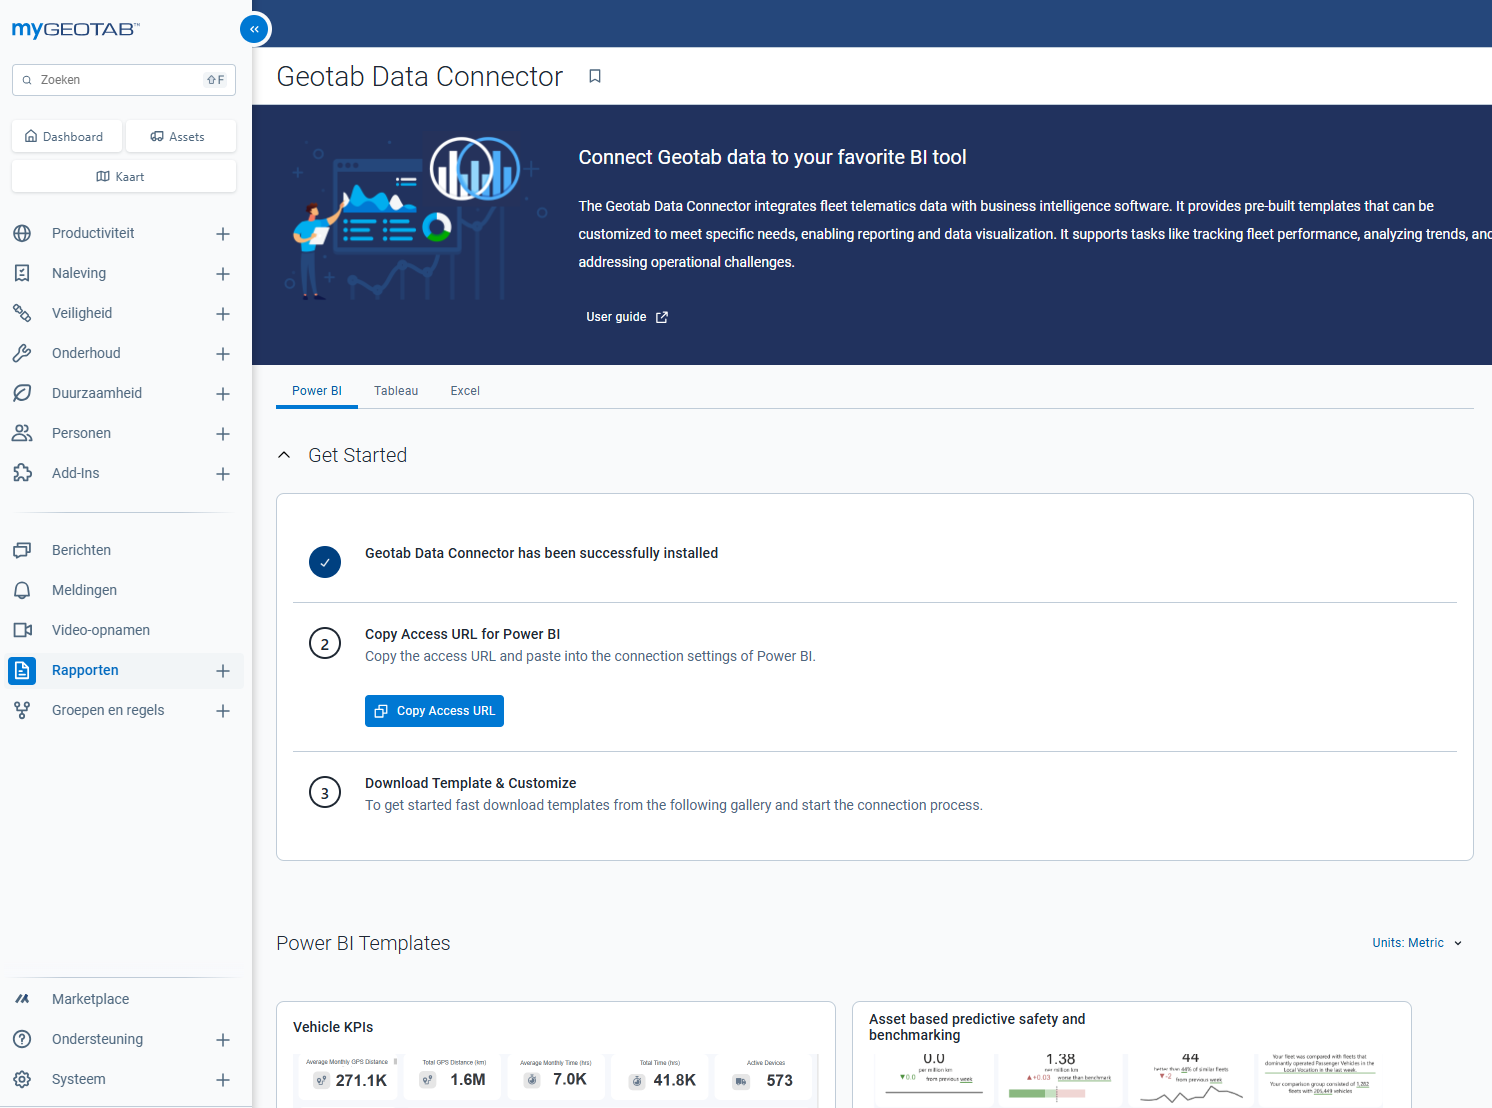
Task: Expand Naleving with its plus sign
Action: click(x=223, y=273)
